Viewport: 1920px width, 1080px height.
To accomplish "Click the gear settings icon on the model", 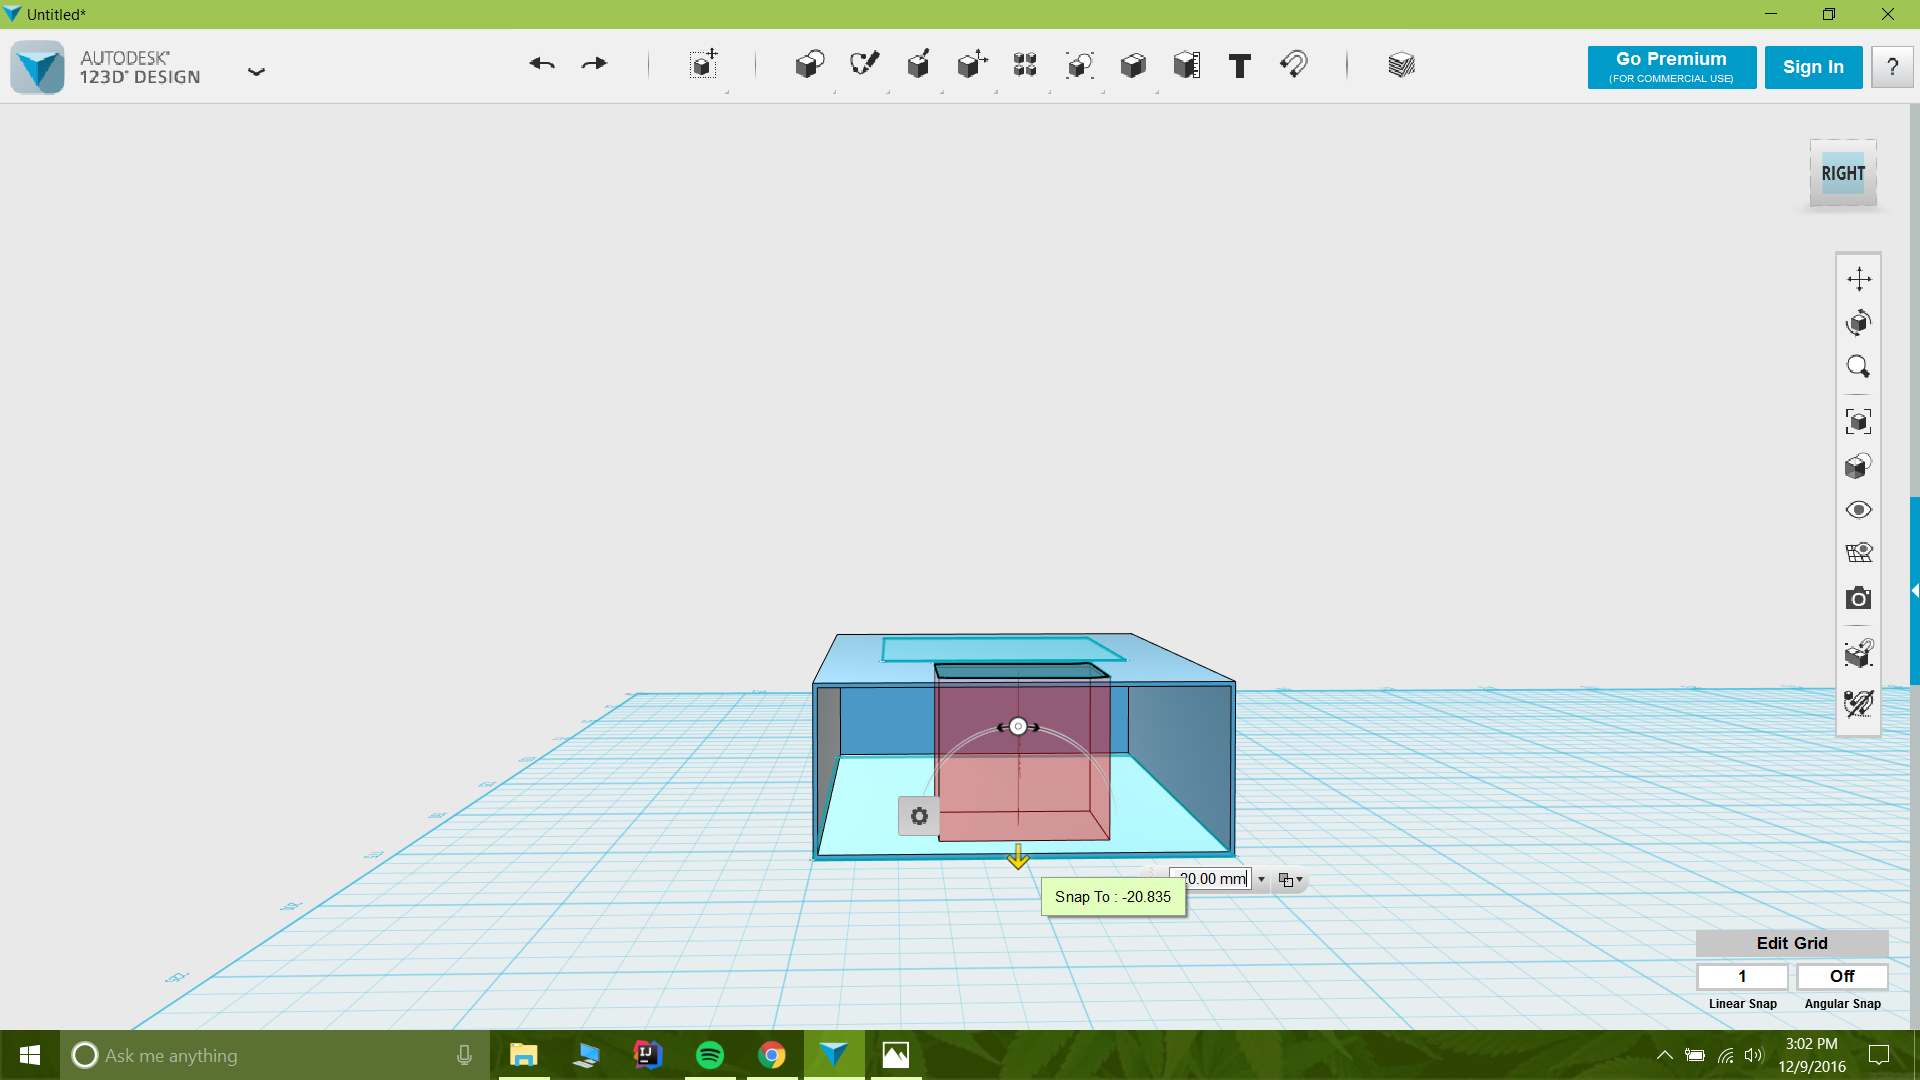I will [919, 816].
